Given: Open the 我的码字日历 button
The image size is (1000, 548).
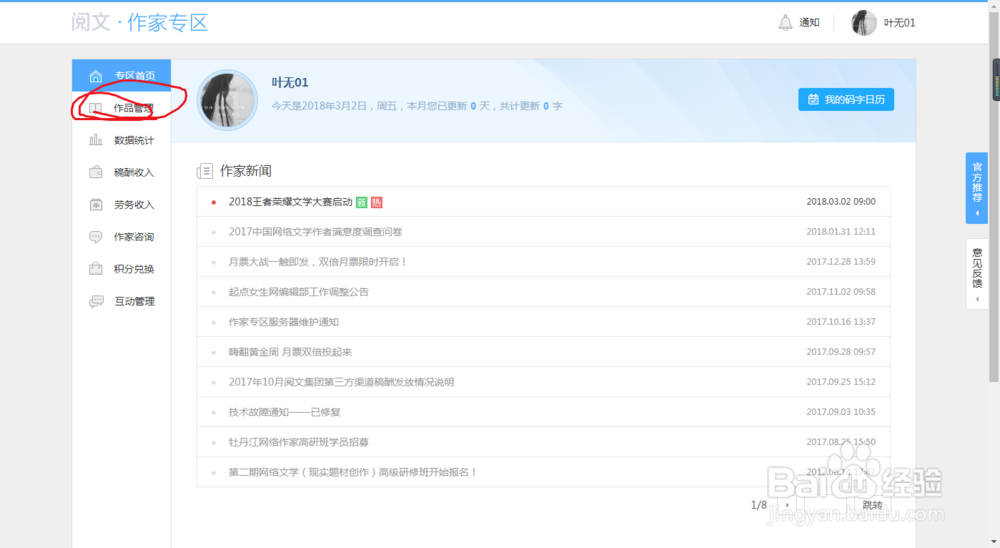Looking at the screenshot, I should tap(846, 100).
